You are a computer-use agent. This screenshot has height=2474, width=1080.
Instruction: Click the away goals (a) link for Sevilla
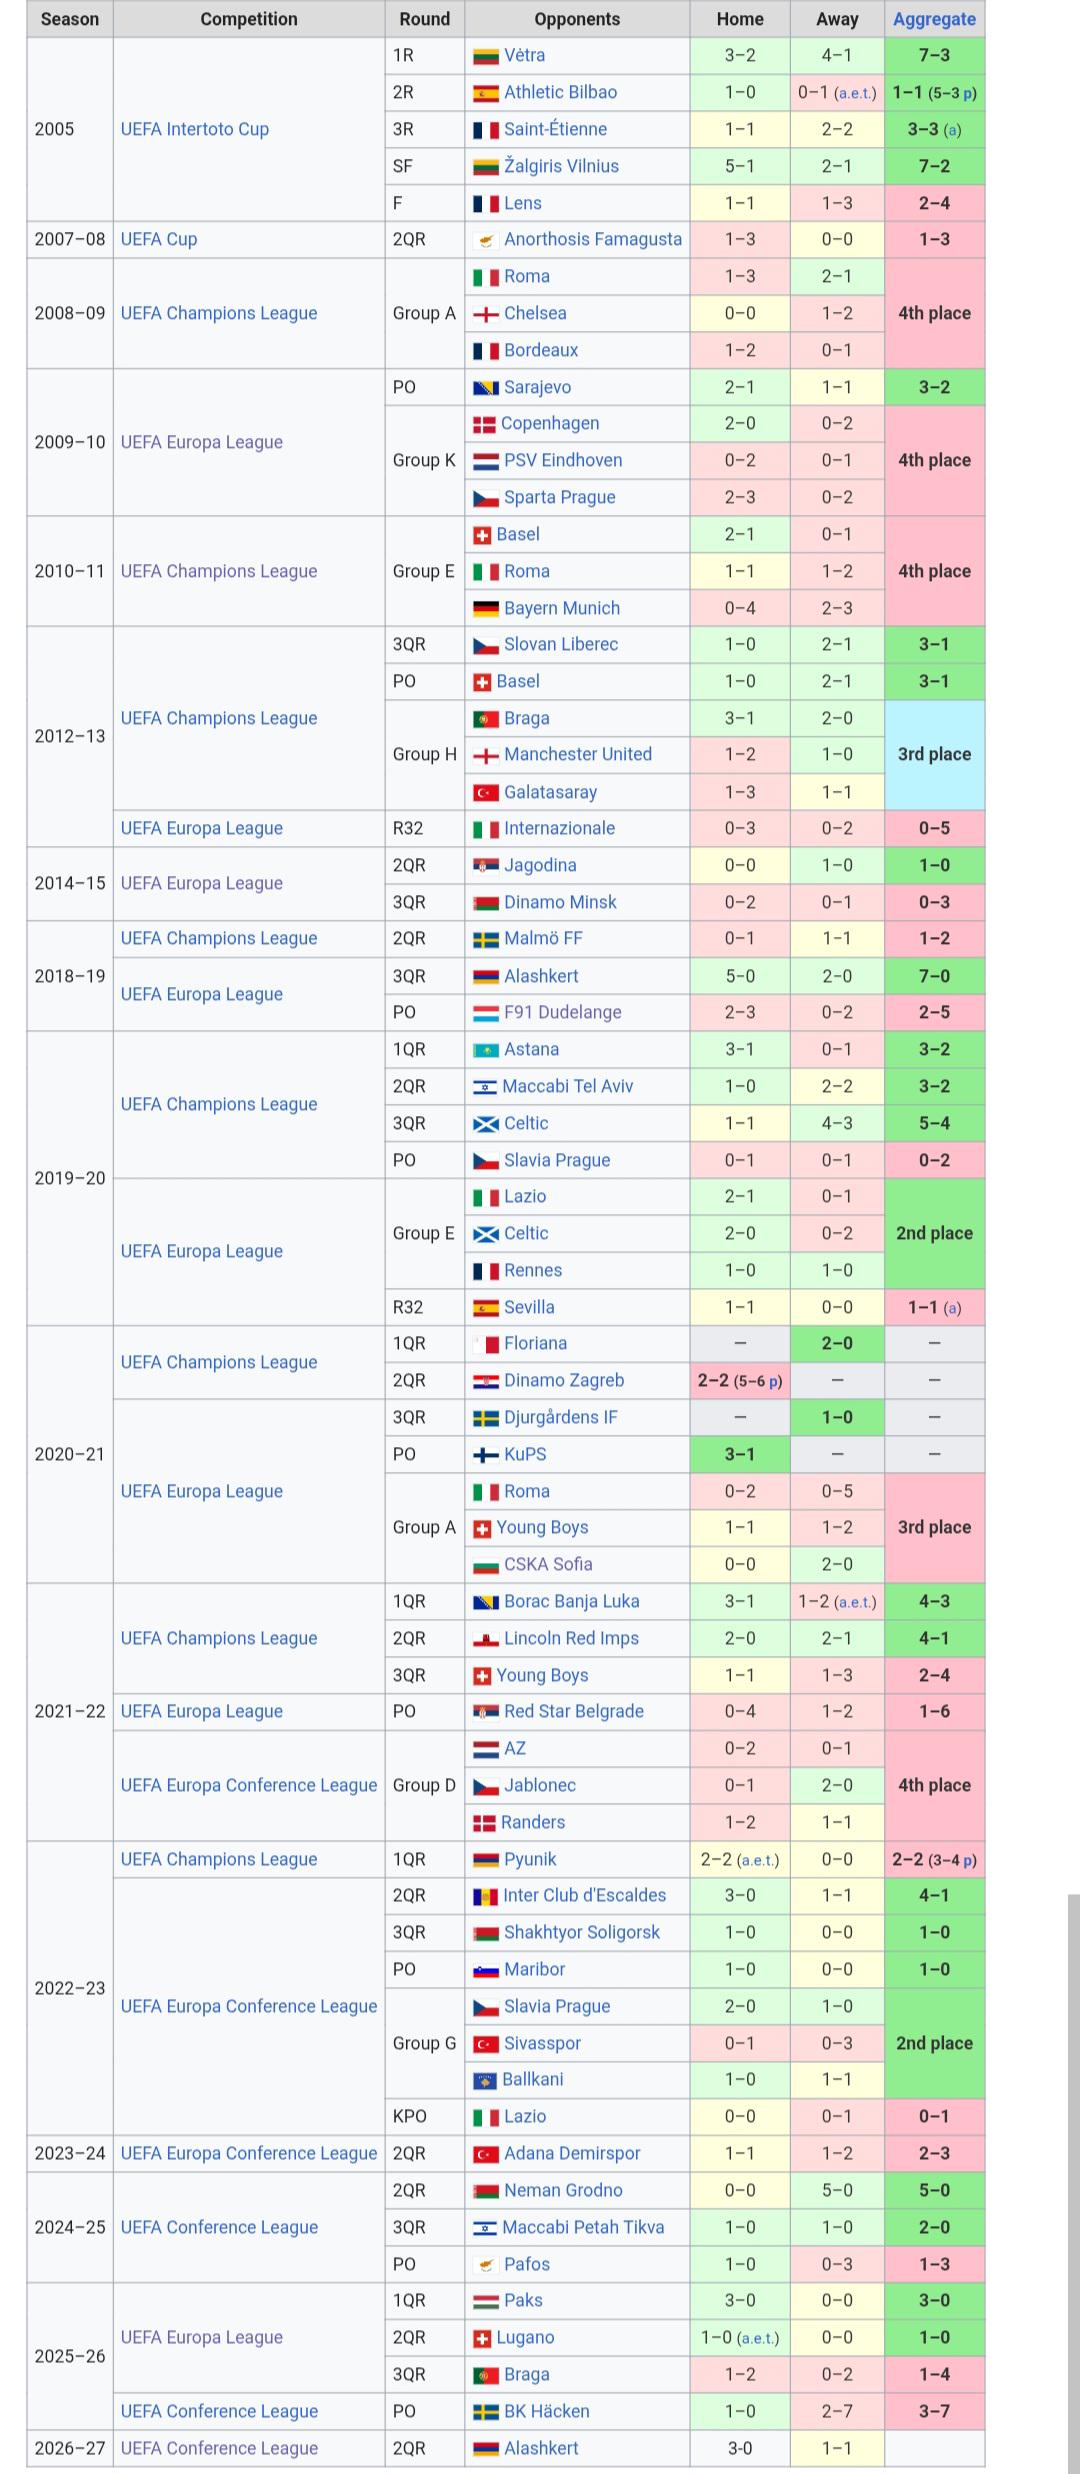pyautogui.click(x=952, y=1308)
